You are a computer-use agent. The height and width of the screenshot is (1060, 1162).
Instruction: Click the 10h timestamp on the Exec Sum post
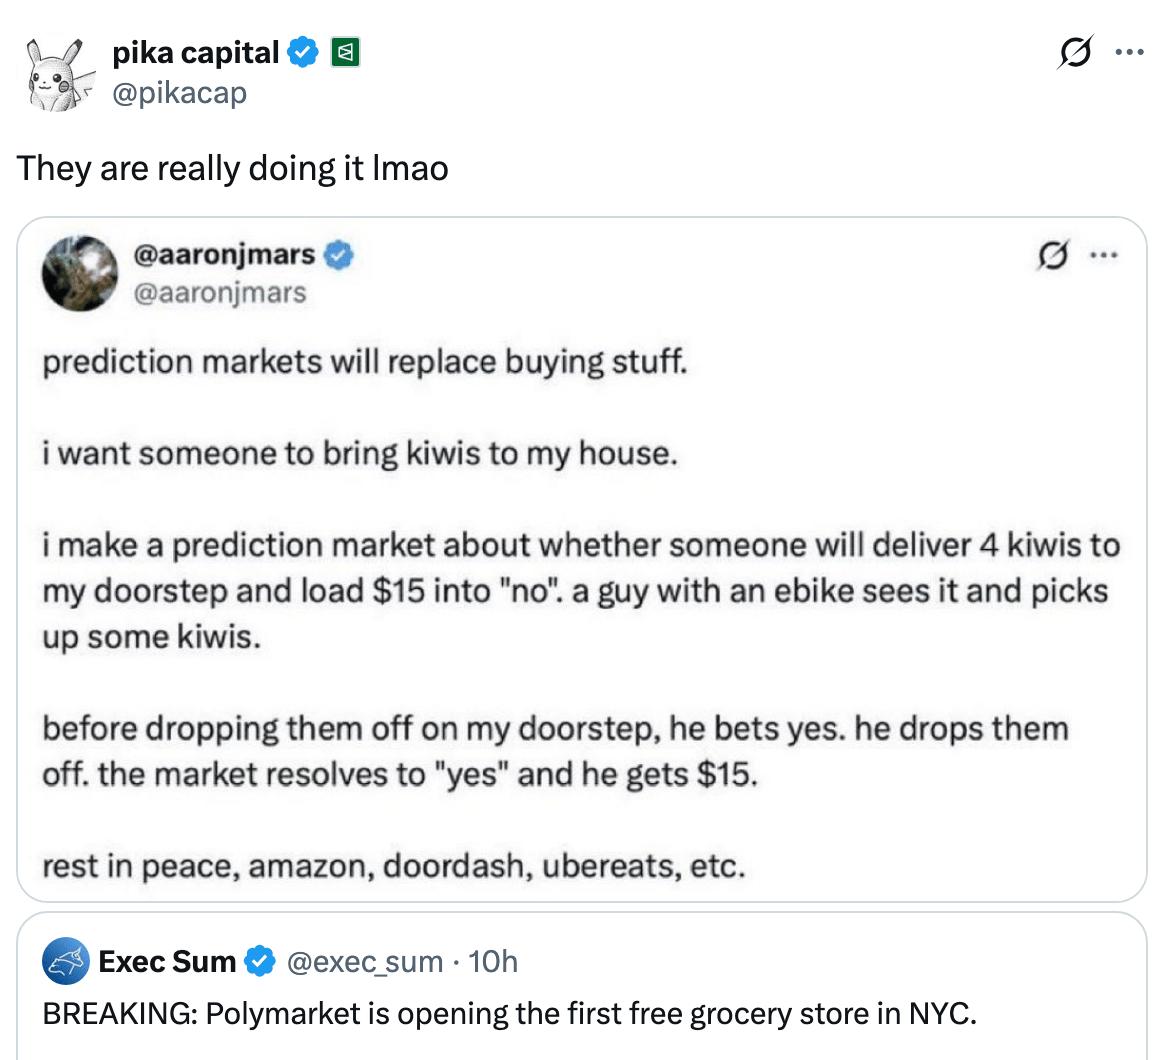pos(493,962)
